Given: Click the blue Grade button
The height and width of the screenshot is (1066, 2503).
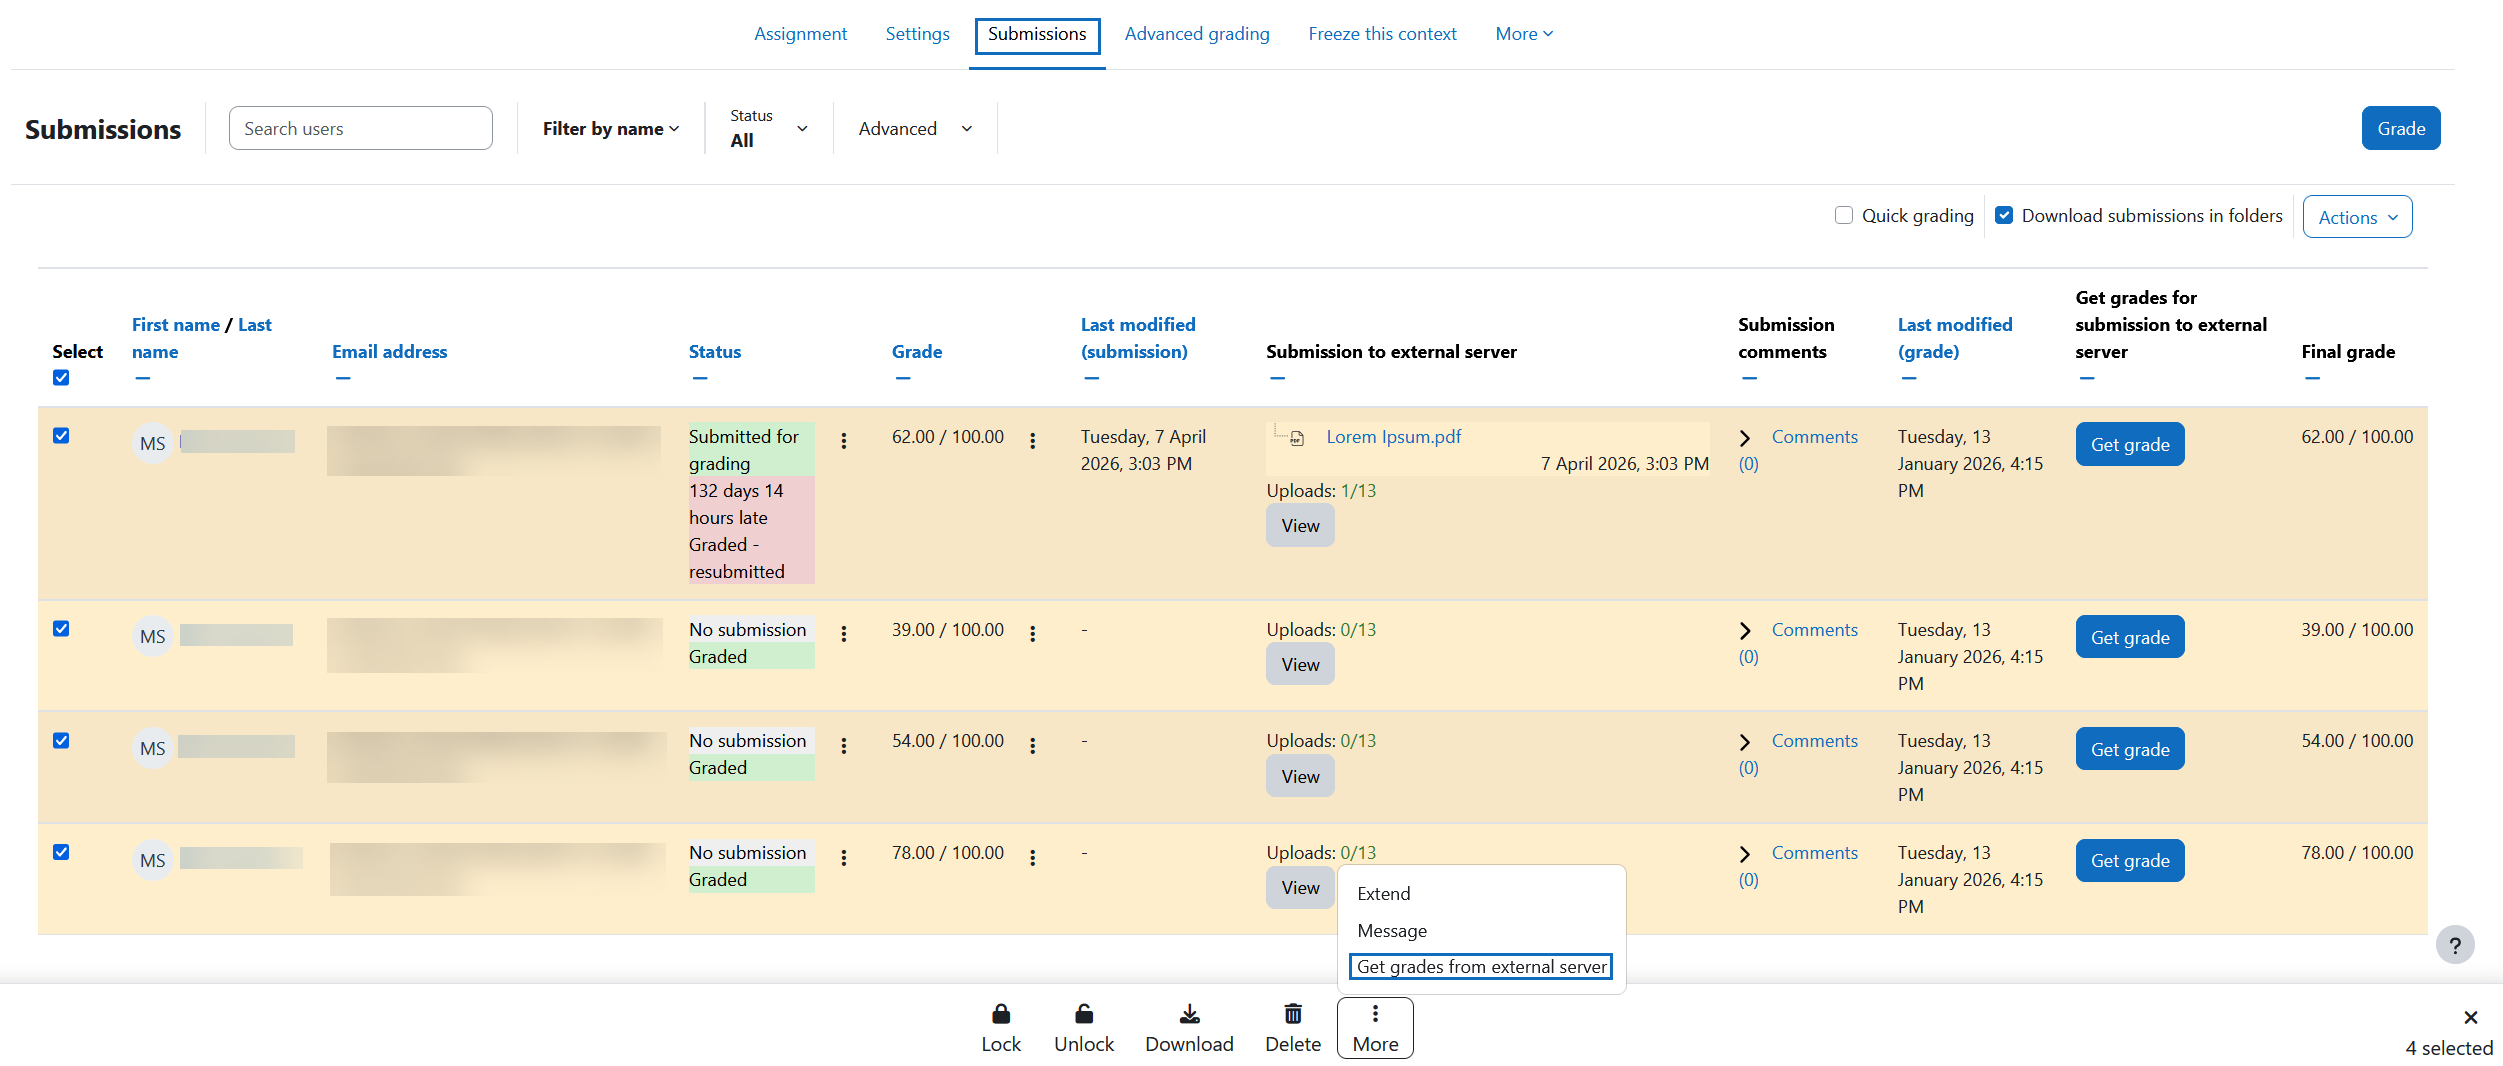Looking at the screenshot, I should click(x=2400, y=129).
